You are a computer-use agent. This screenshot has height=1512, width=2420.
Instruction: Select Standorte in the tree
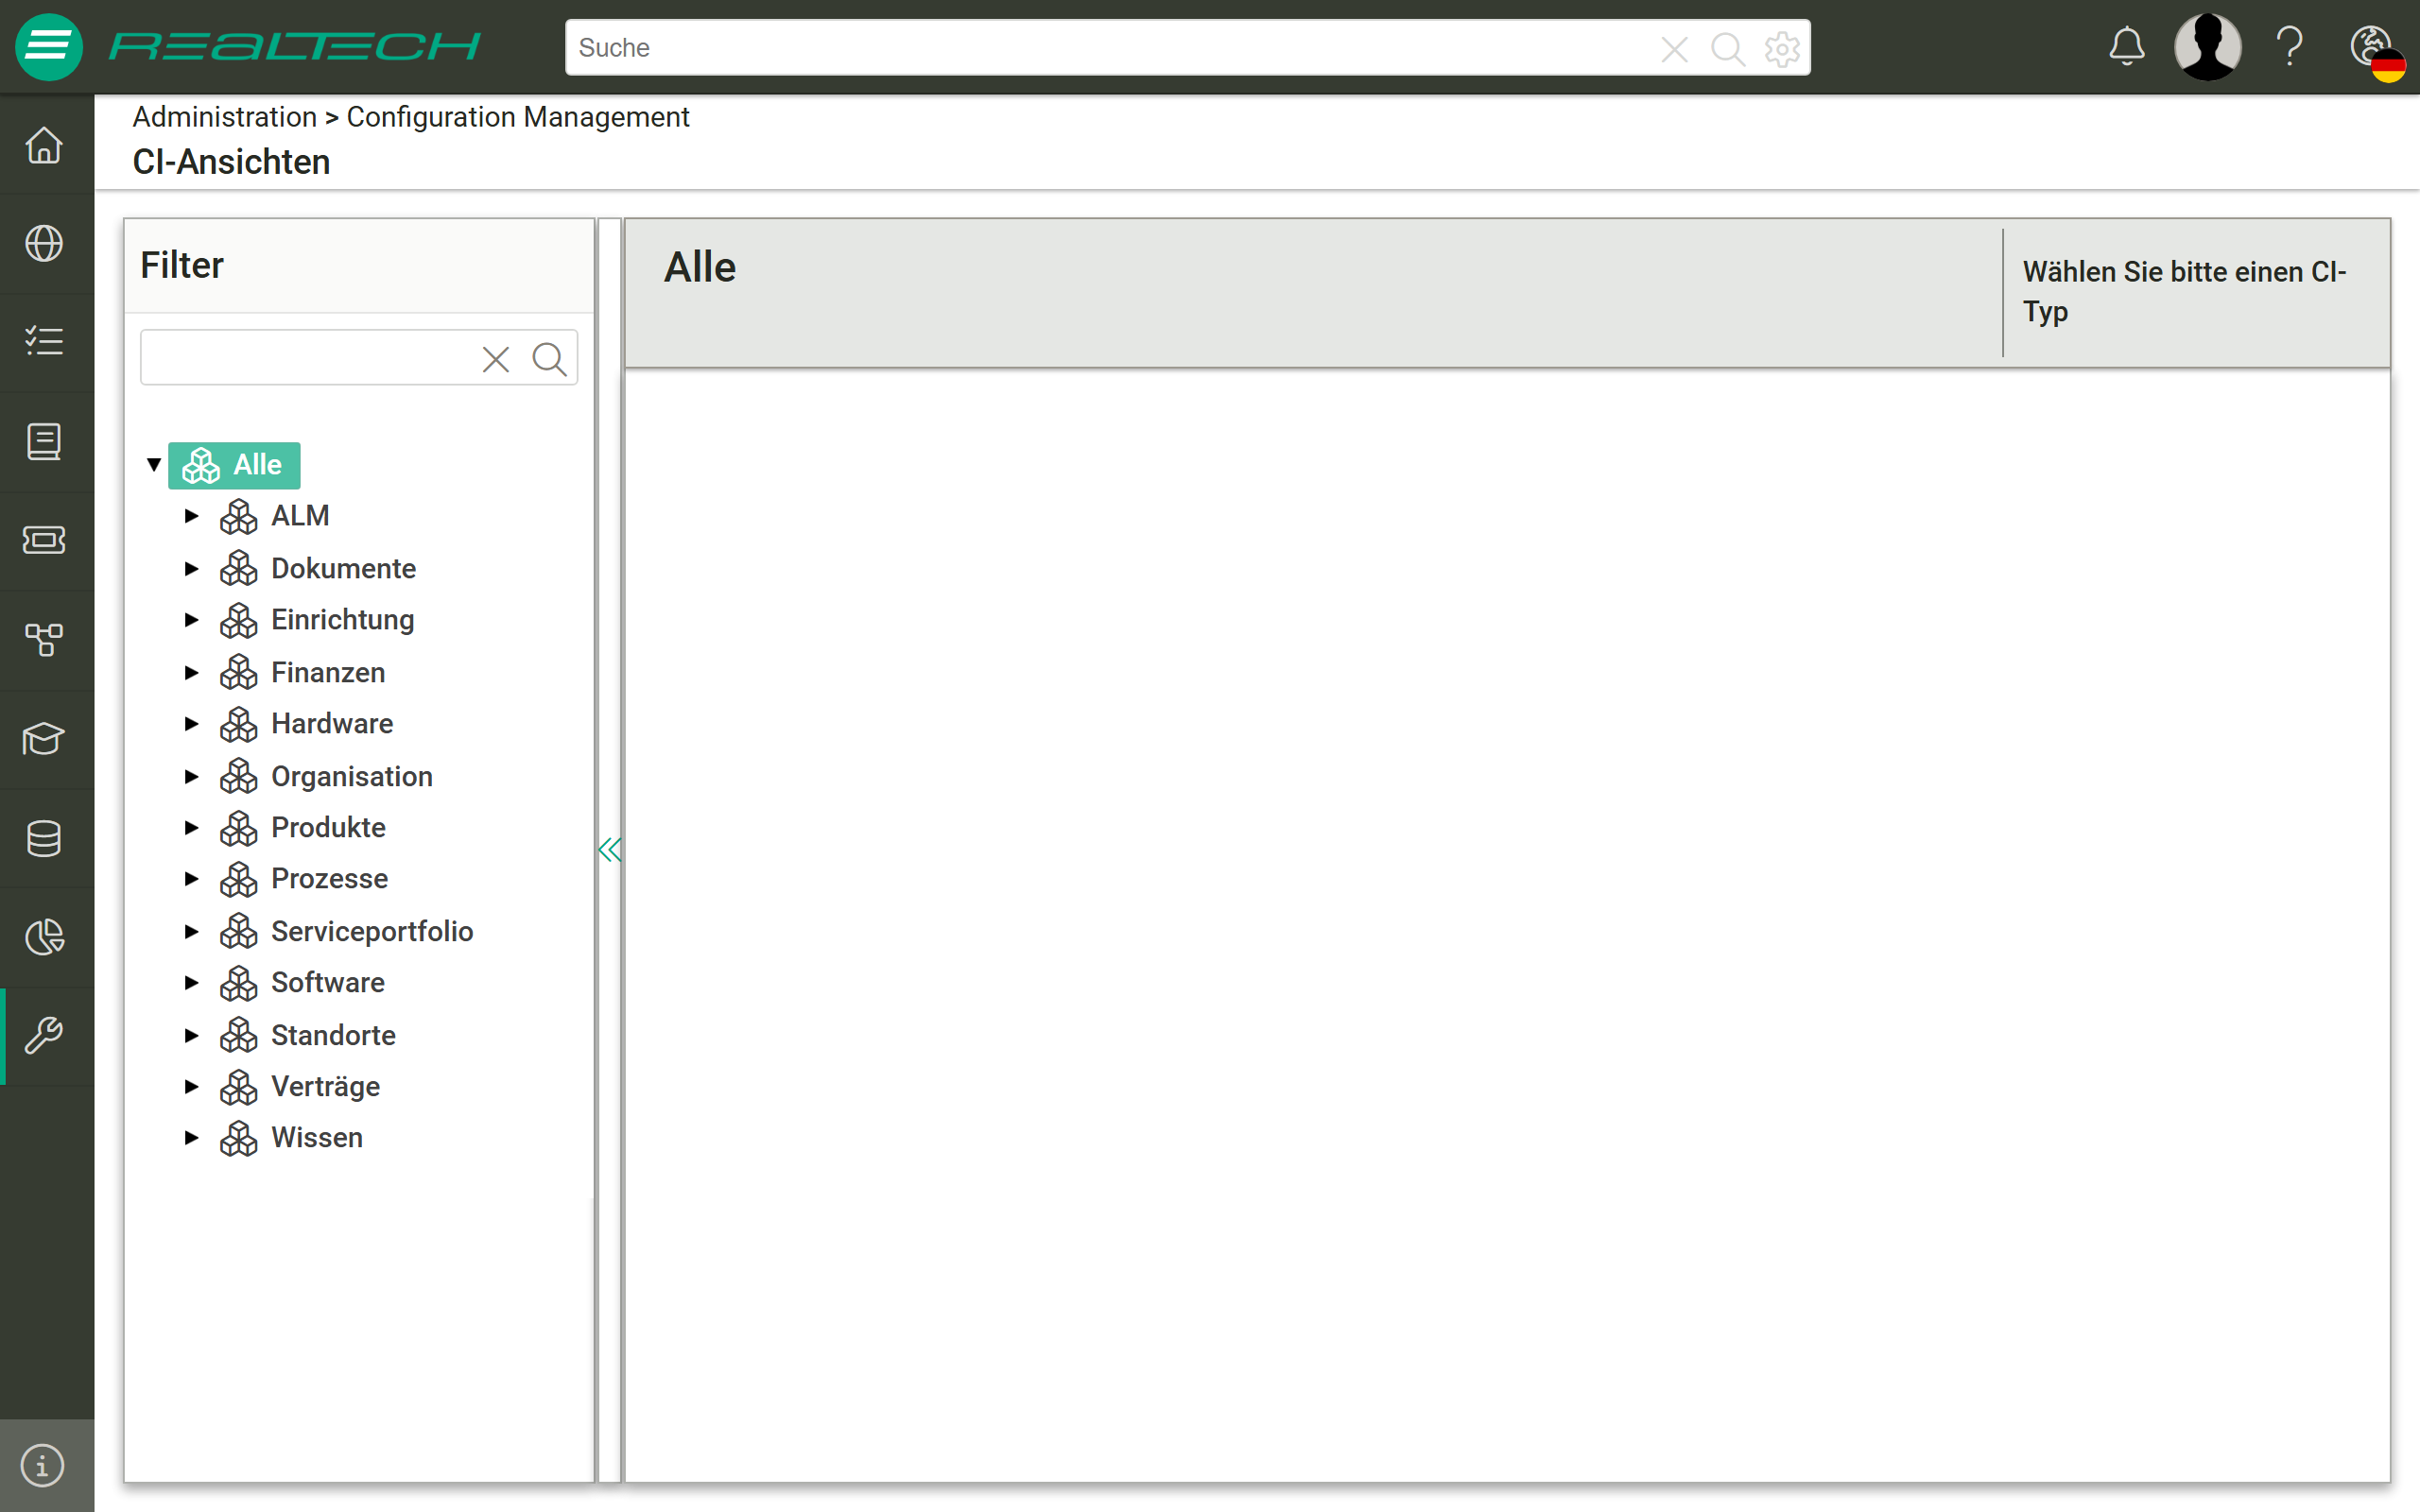(x=333, y=1036)
